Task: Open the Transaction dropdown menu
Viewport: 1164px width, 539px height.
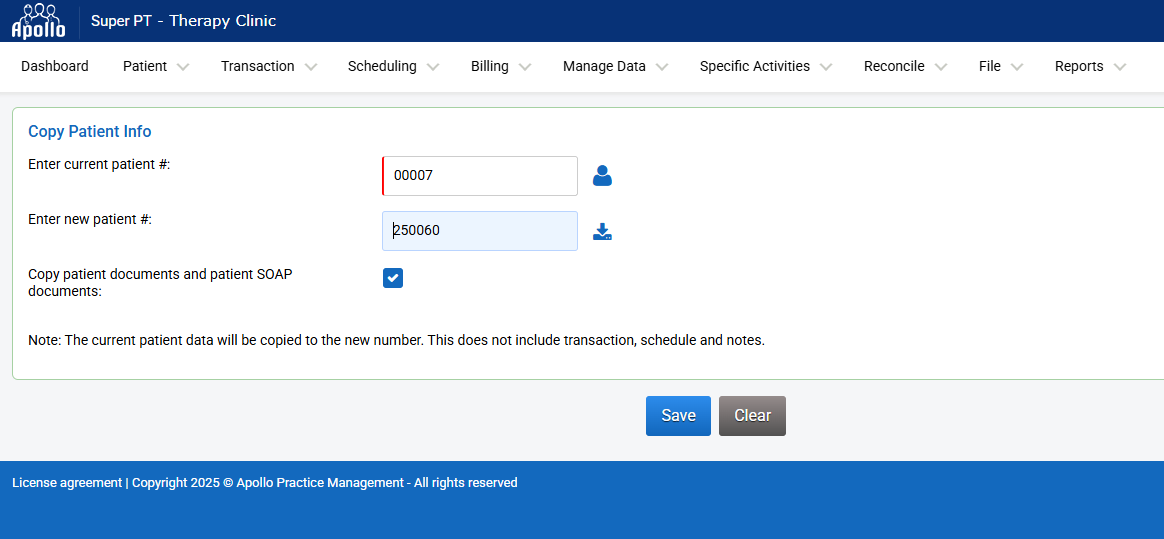Action: pyautogui.click(x=268, y=67)
